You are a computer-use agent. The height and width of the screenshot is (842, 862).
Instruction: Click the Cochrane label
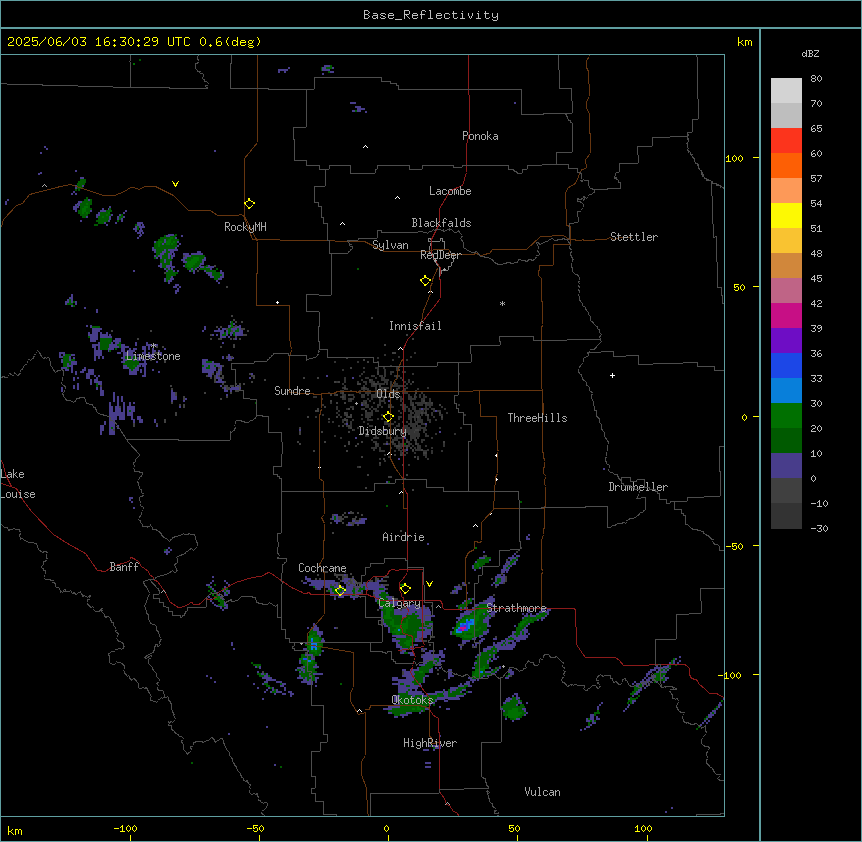[x=322, y=568]
